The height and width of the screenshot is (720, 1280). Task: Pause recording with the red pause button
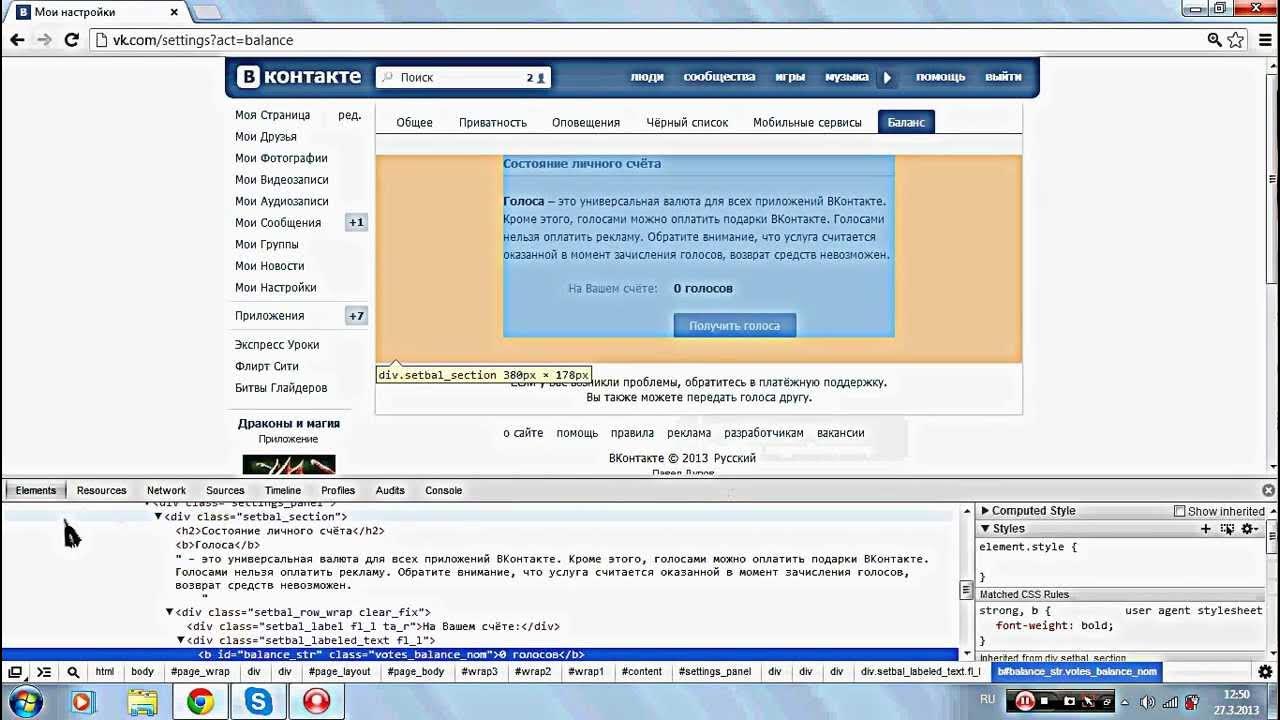[1025, 701]
